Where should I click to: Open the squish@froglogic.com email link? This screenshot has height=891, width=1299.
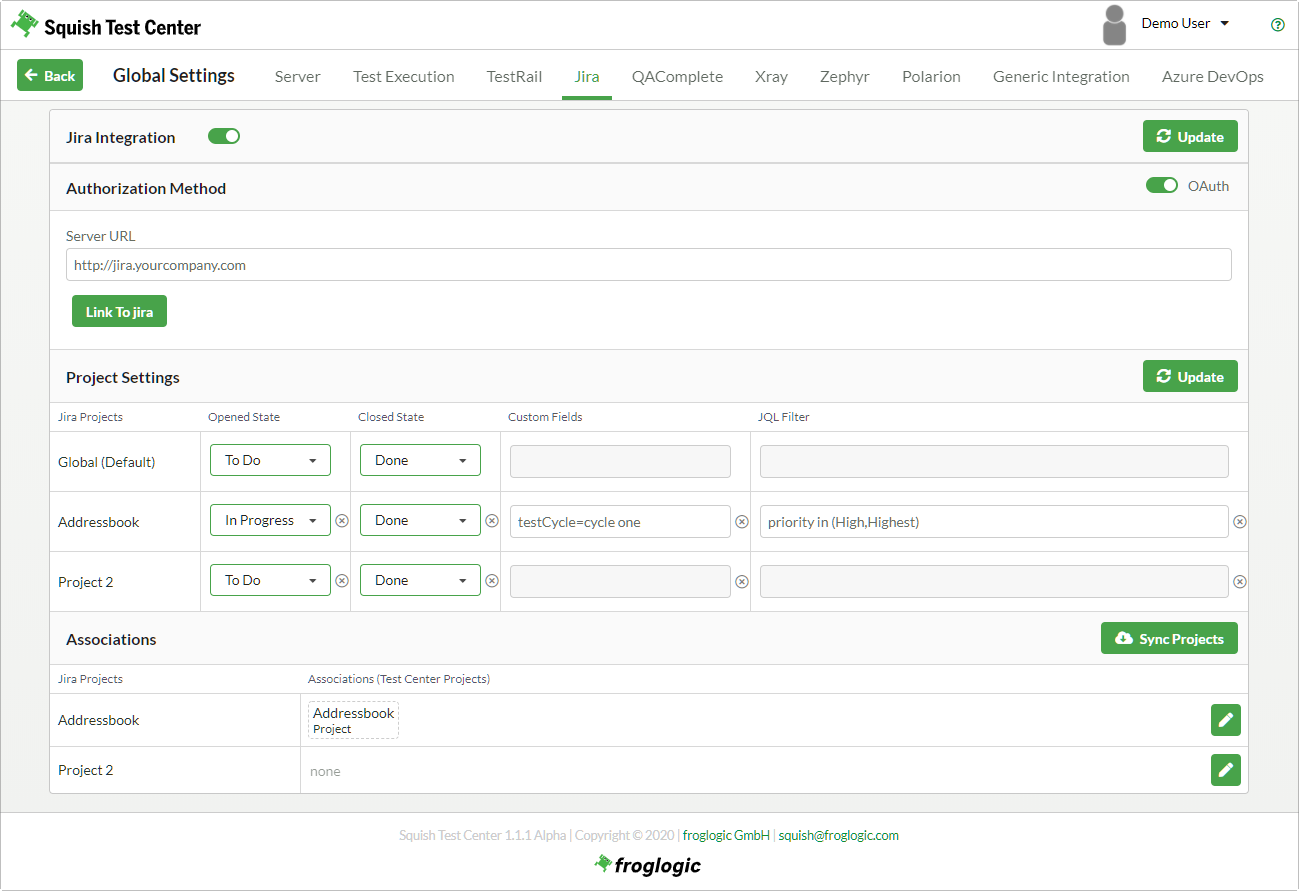[838, 836]
